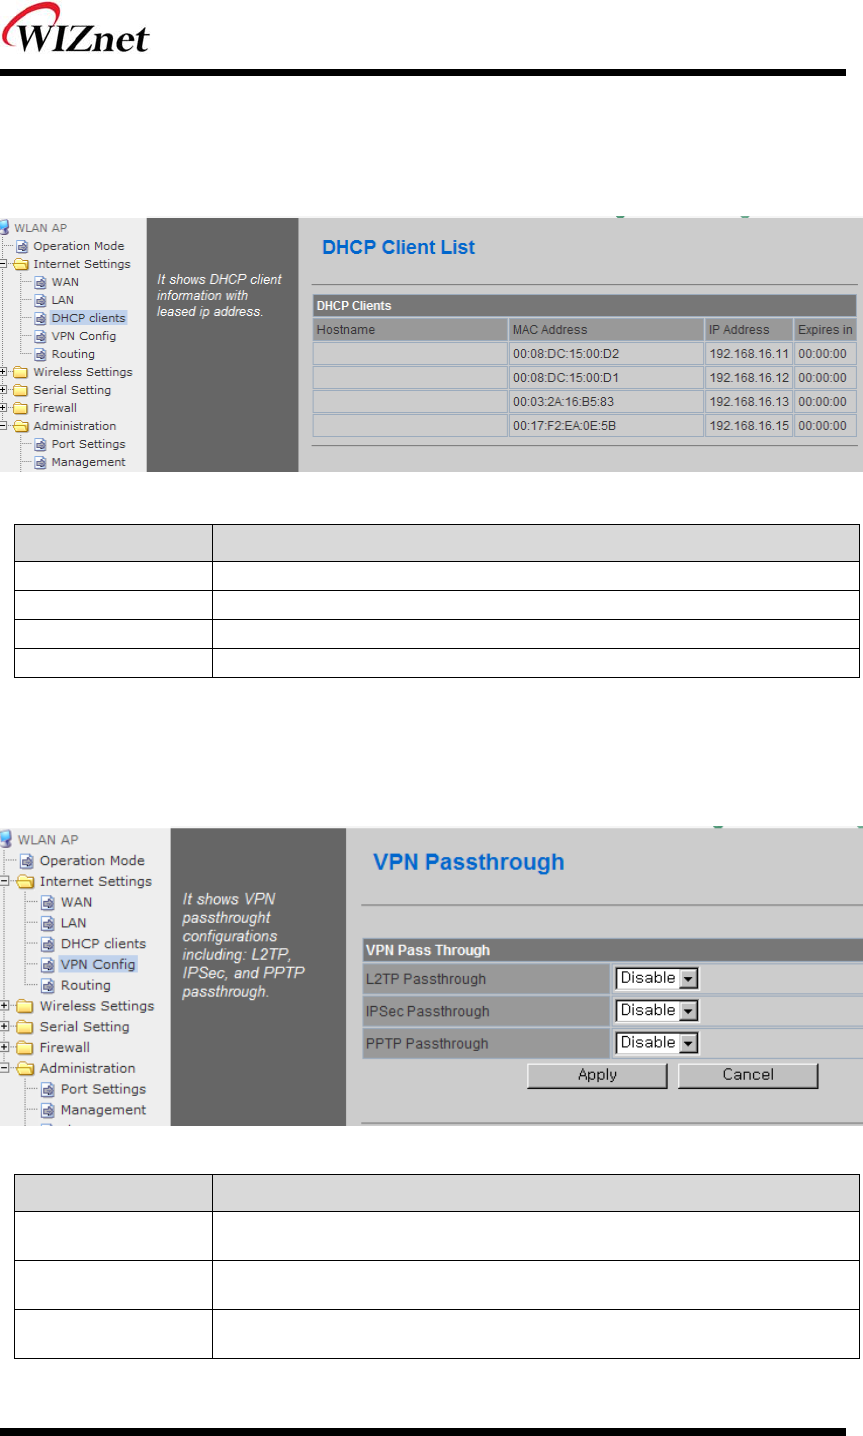
Task: Click Serial Setting folder icon in DHCP Client List screenshot
Action: coord(21,390)
